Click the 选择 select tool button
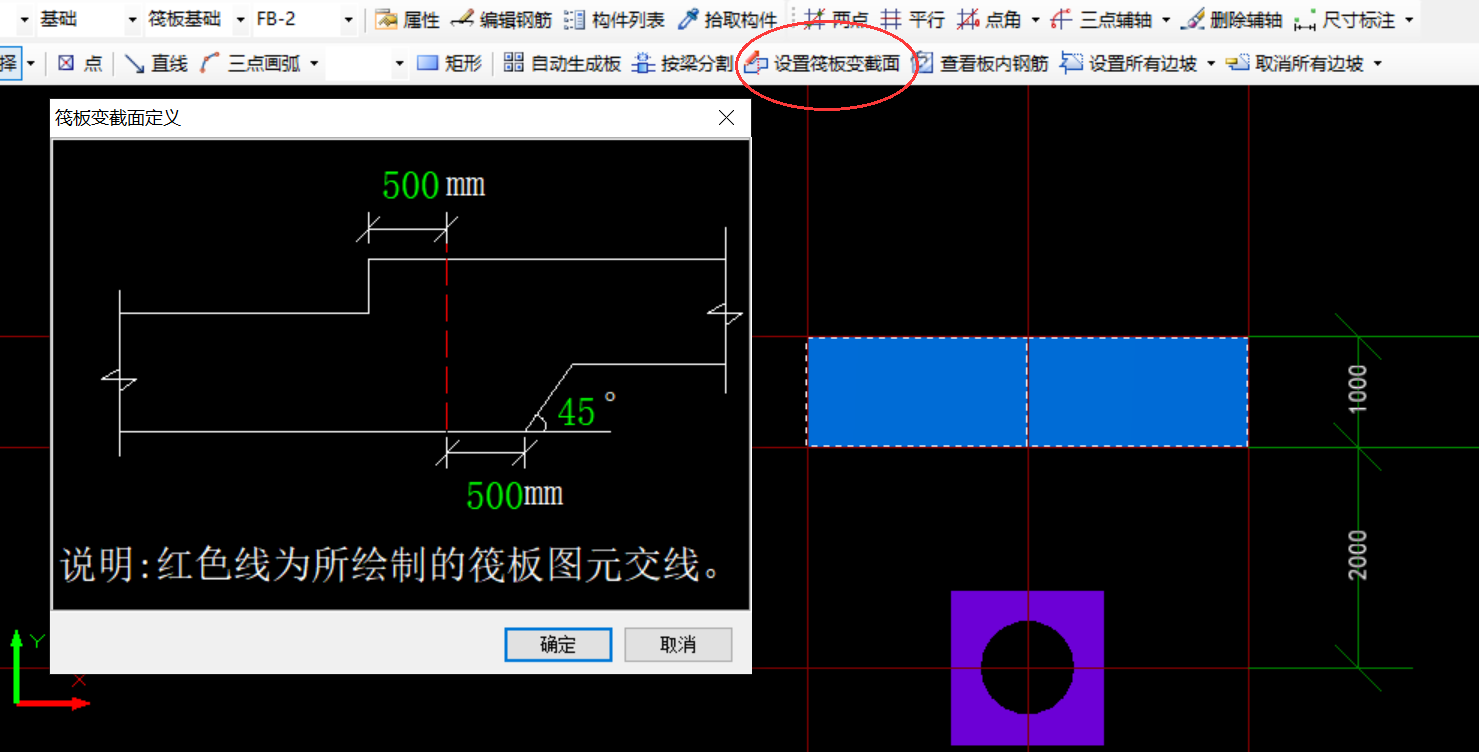Image resolution: width=1479 pixels, height=752 pixels. point(9,64)
